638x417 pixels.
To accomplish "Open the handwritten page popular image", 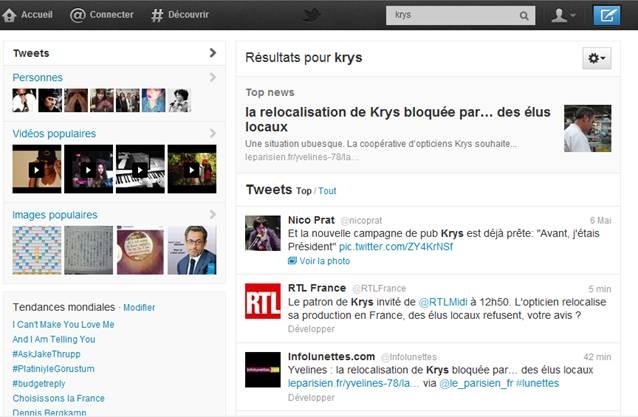I will 88,250.
